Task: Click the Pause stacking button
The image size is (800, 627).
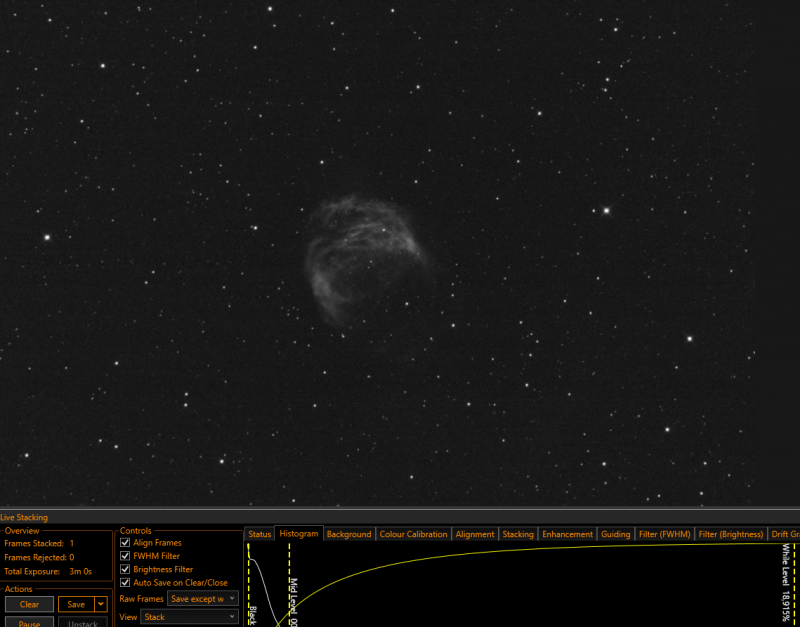Action: click(29, 622)
